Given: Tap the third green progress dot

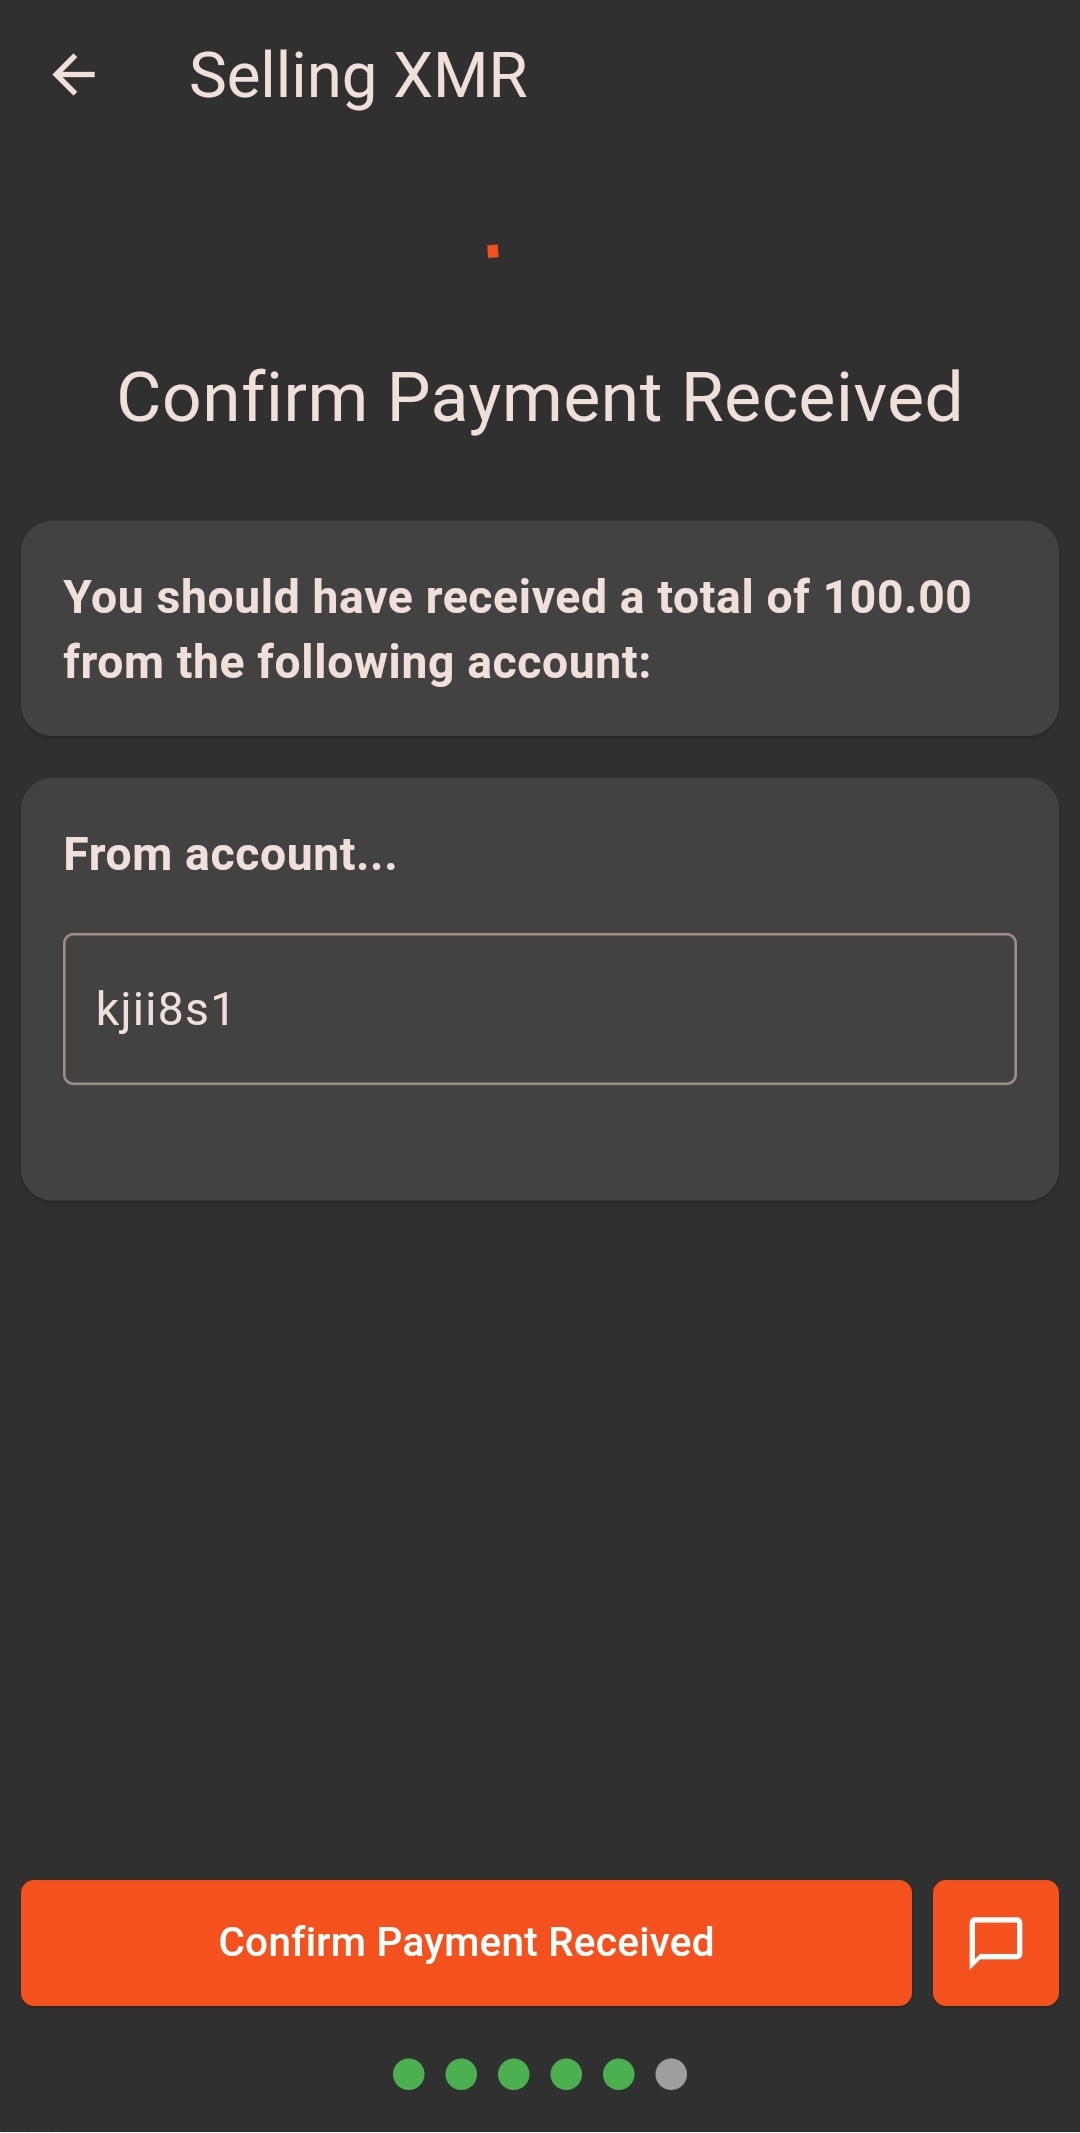Looking at the screenshot, I should (514, 2074).
